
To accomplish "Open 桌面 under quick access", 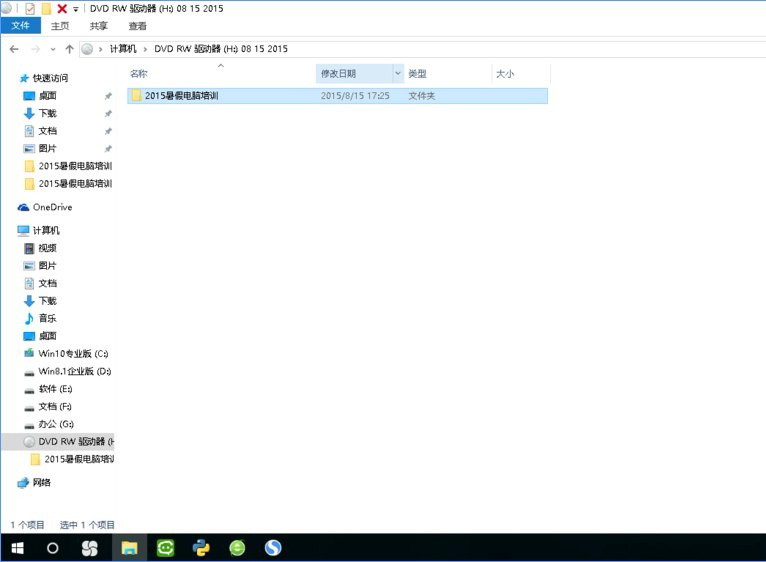I will tap(47, 96).
